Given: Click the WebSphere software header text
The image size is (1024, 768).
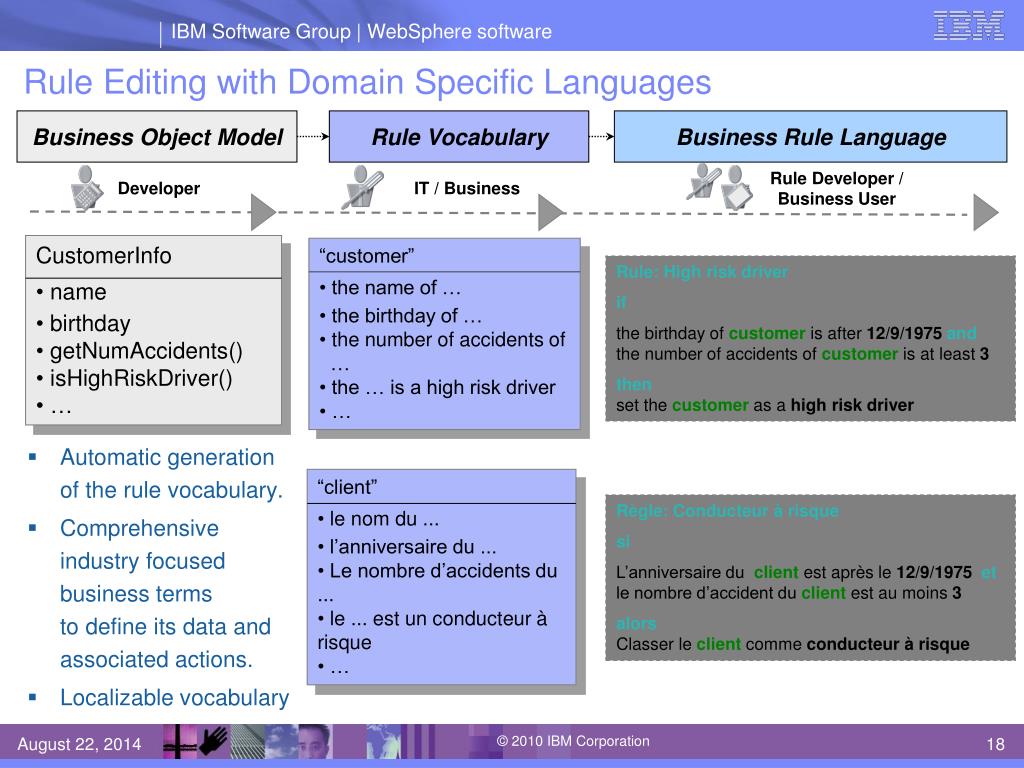Looking at the screenshot, I should point(459,31).
